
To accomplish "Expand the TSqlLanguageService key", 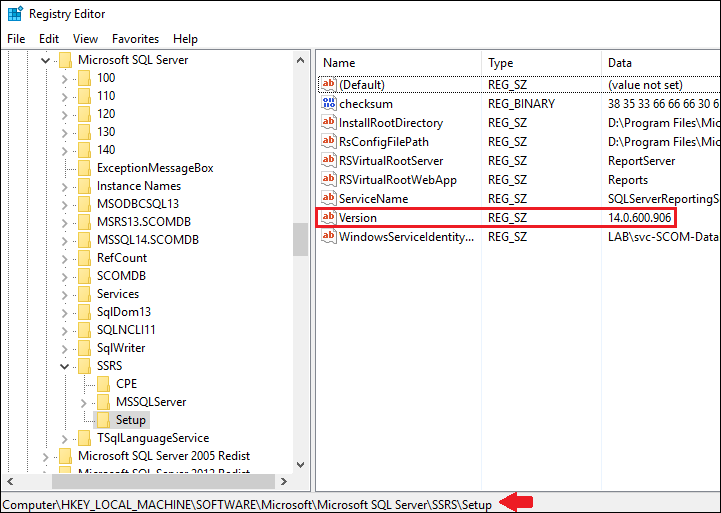I will tap(64, 439).
